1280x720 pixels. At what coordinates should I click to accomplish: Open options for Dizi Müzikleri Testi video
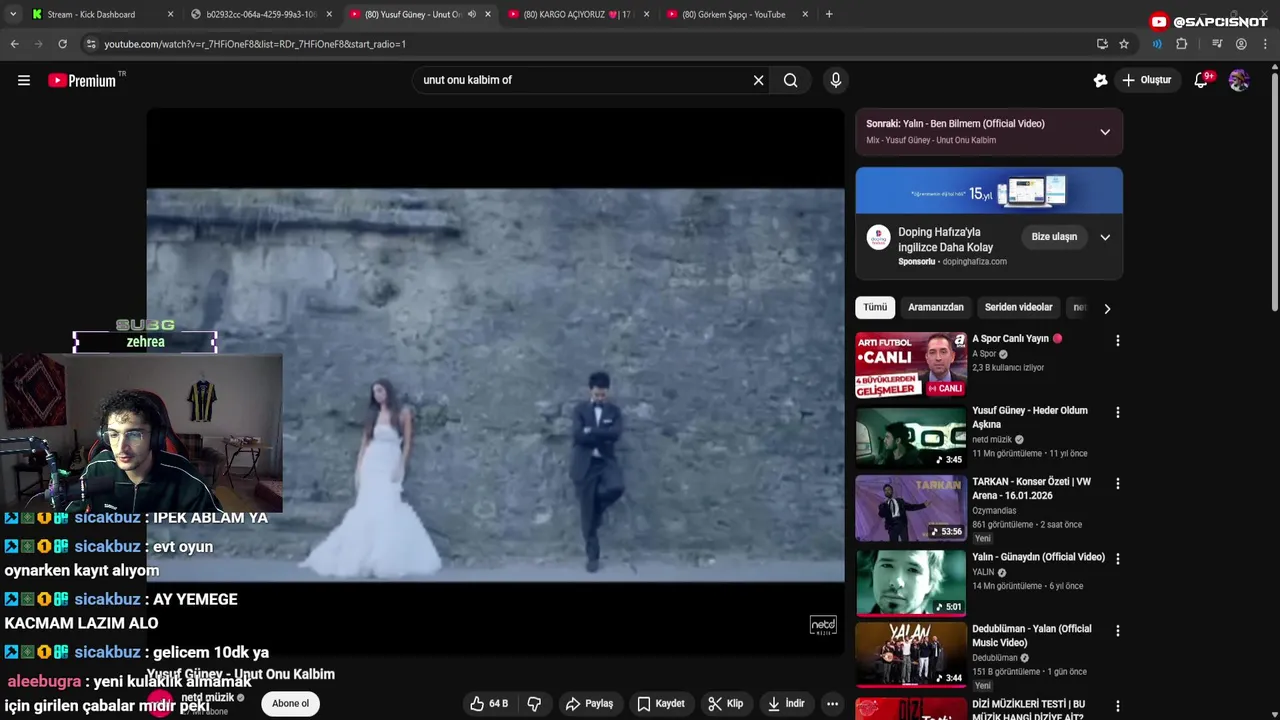[1118, 706]
